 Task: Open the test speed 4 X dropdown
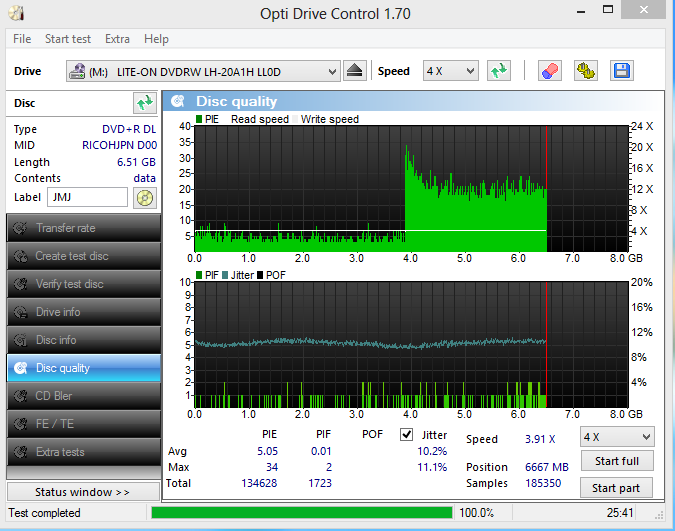click(x=617, y=437)
